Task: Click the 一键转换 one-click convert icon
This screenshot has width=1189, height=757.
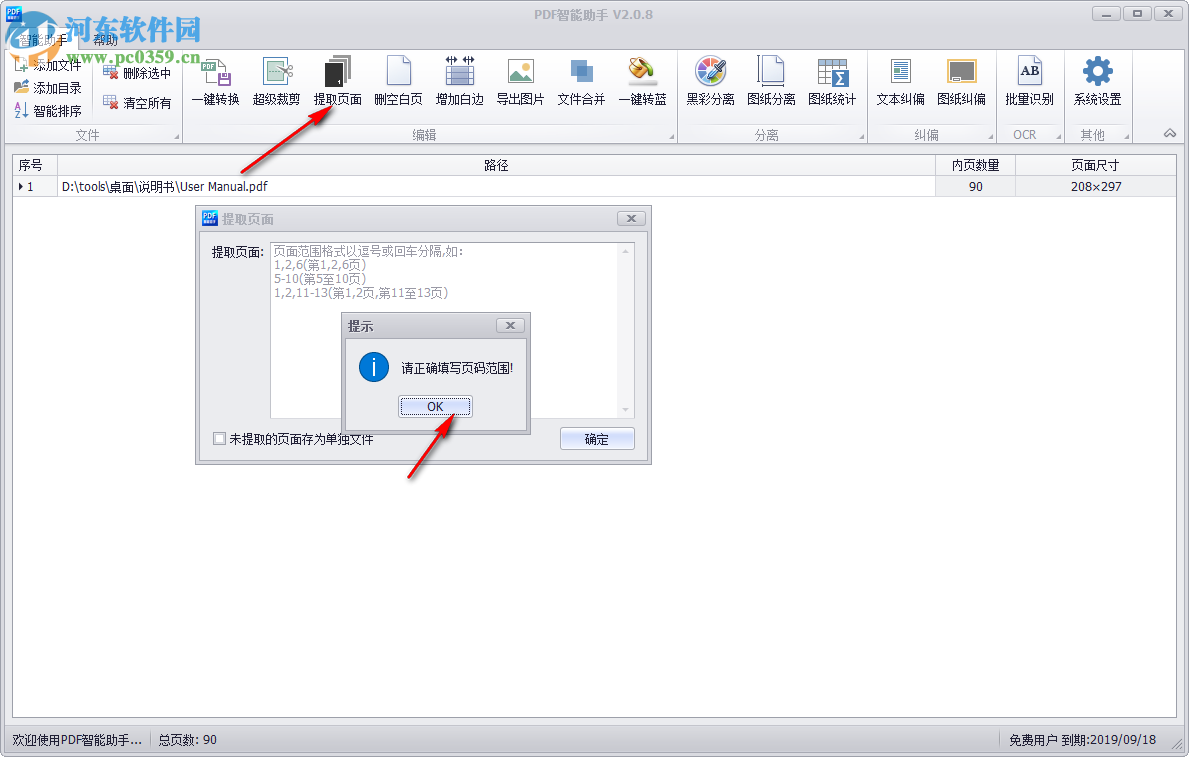Action: pyautogui.click(x=215, y=82)
